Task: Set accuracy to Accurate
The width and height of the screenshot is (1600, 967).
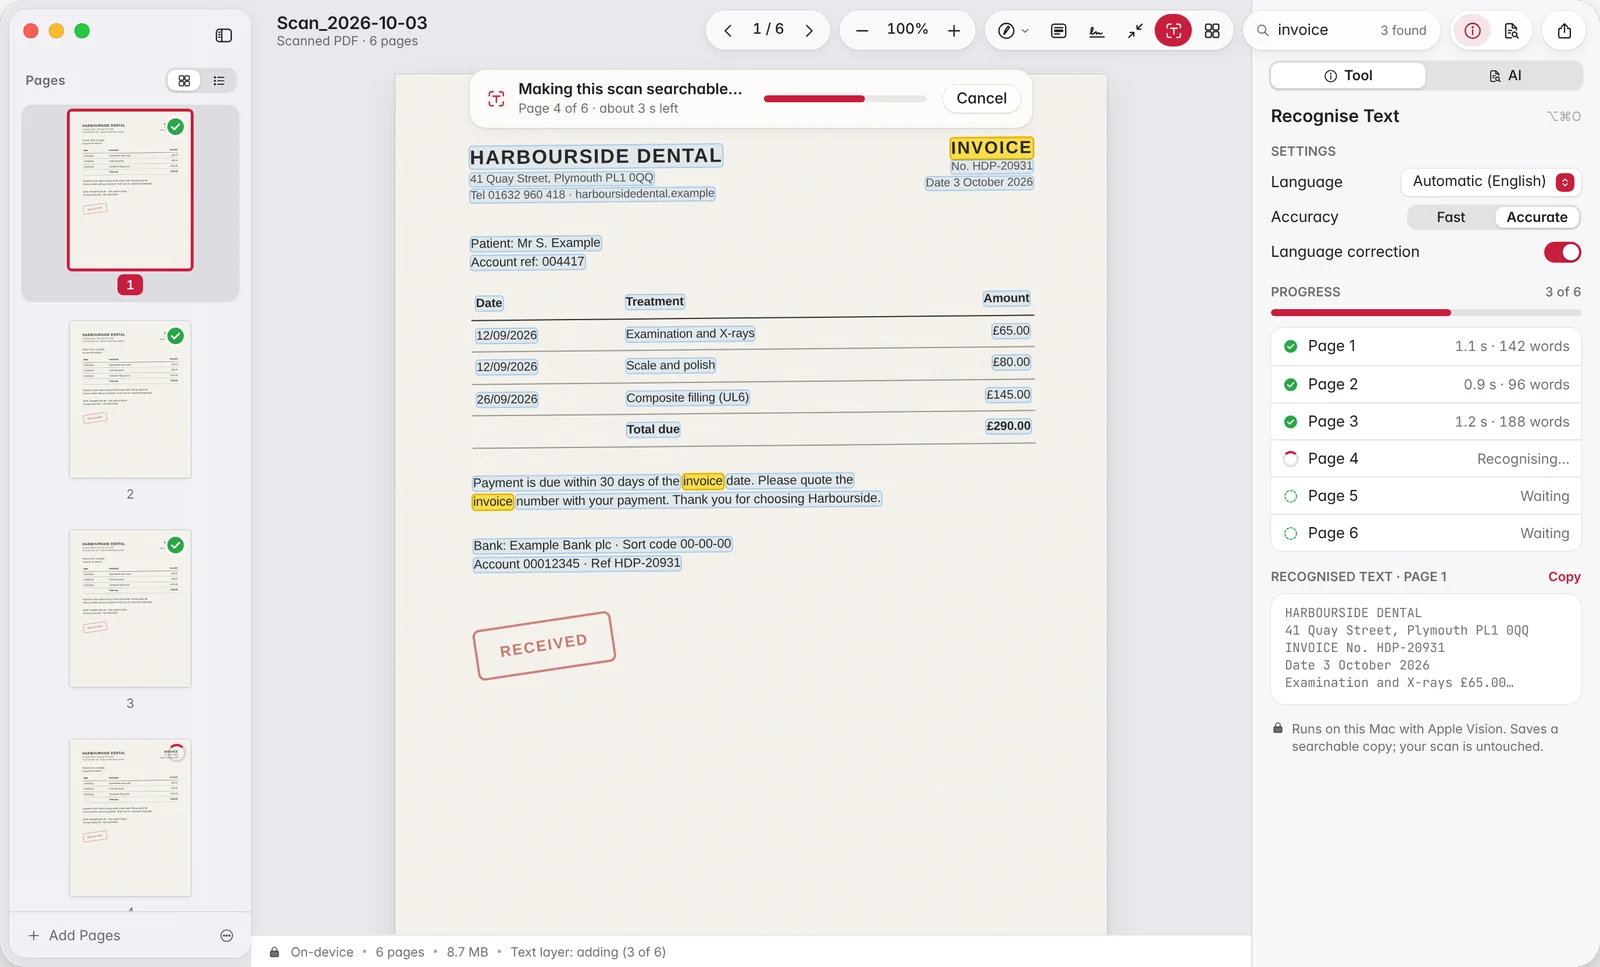Action: (x=1537, y=217)
